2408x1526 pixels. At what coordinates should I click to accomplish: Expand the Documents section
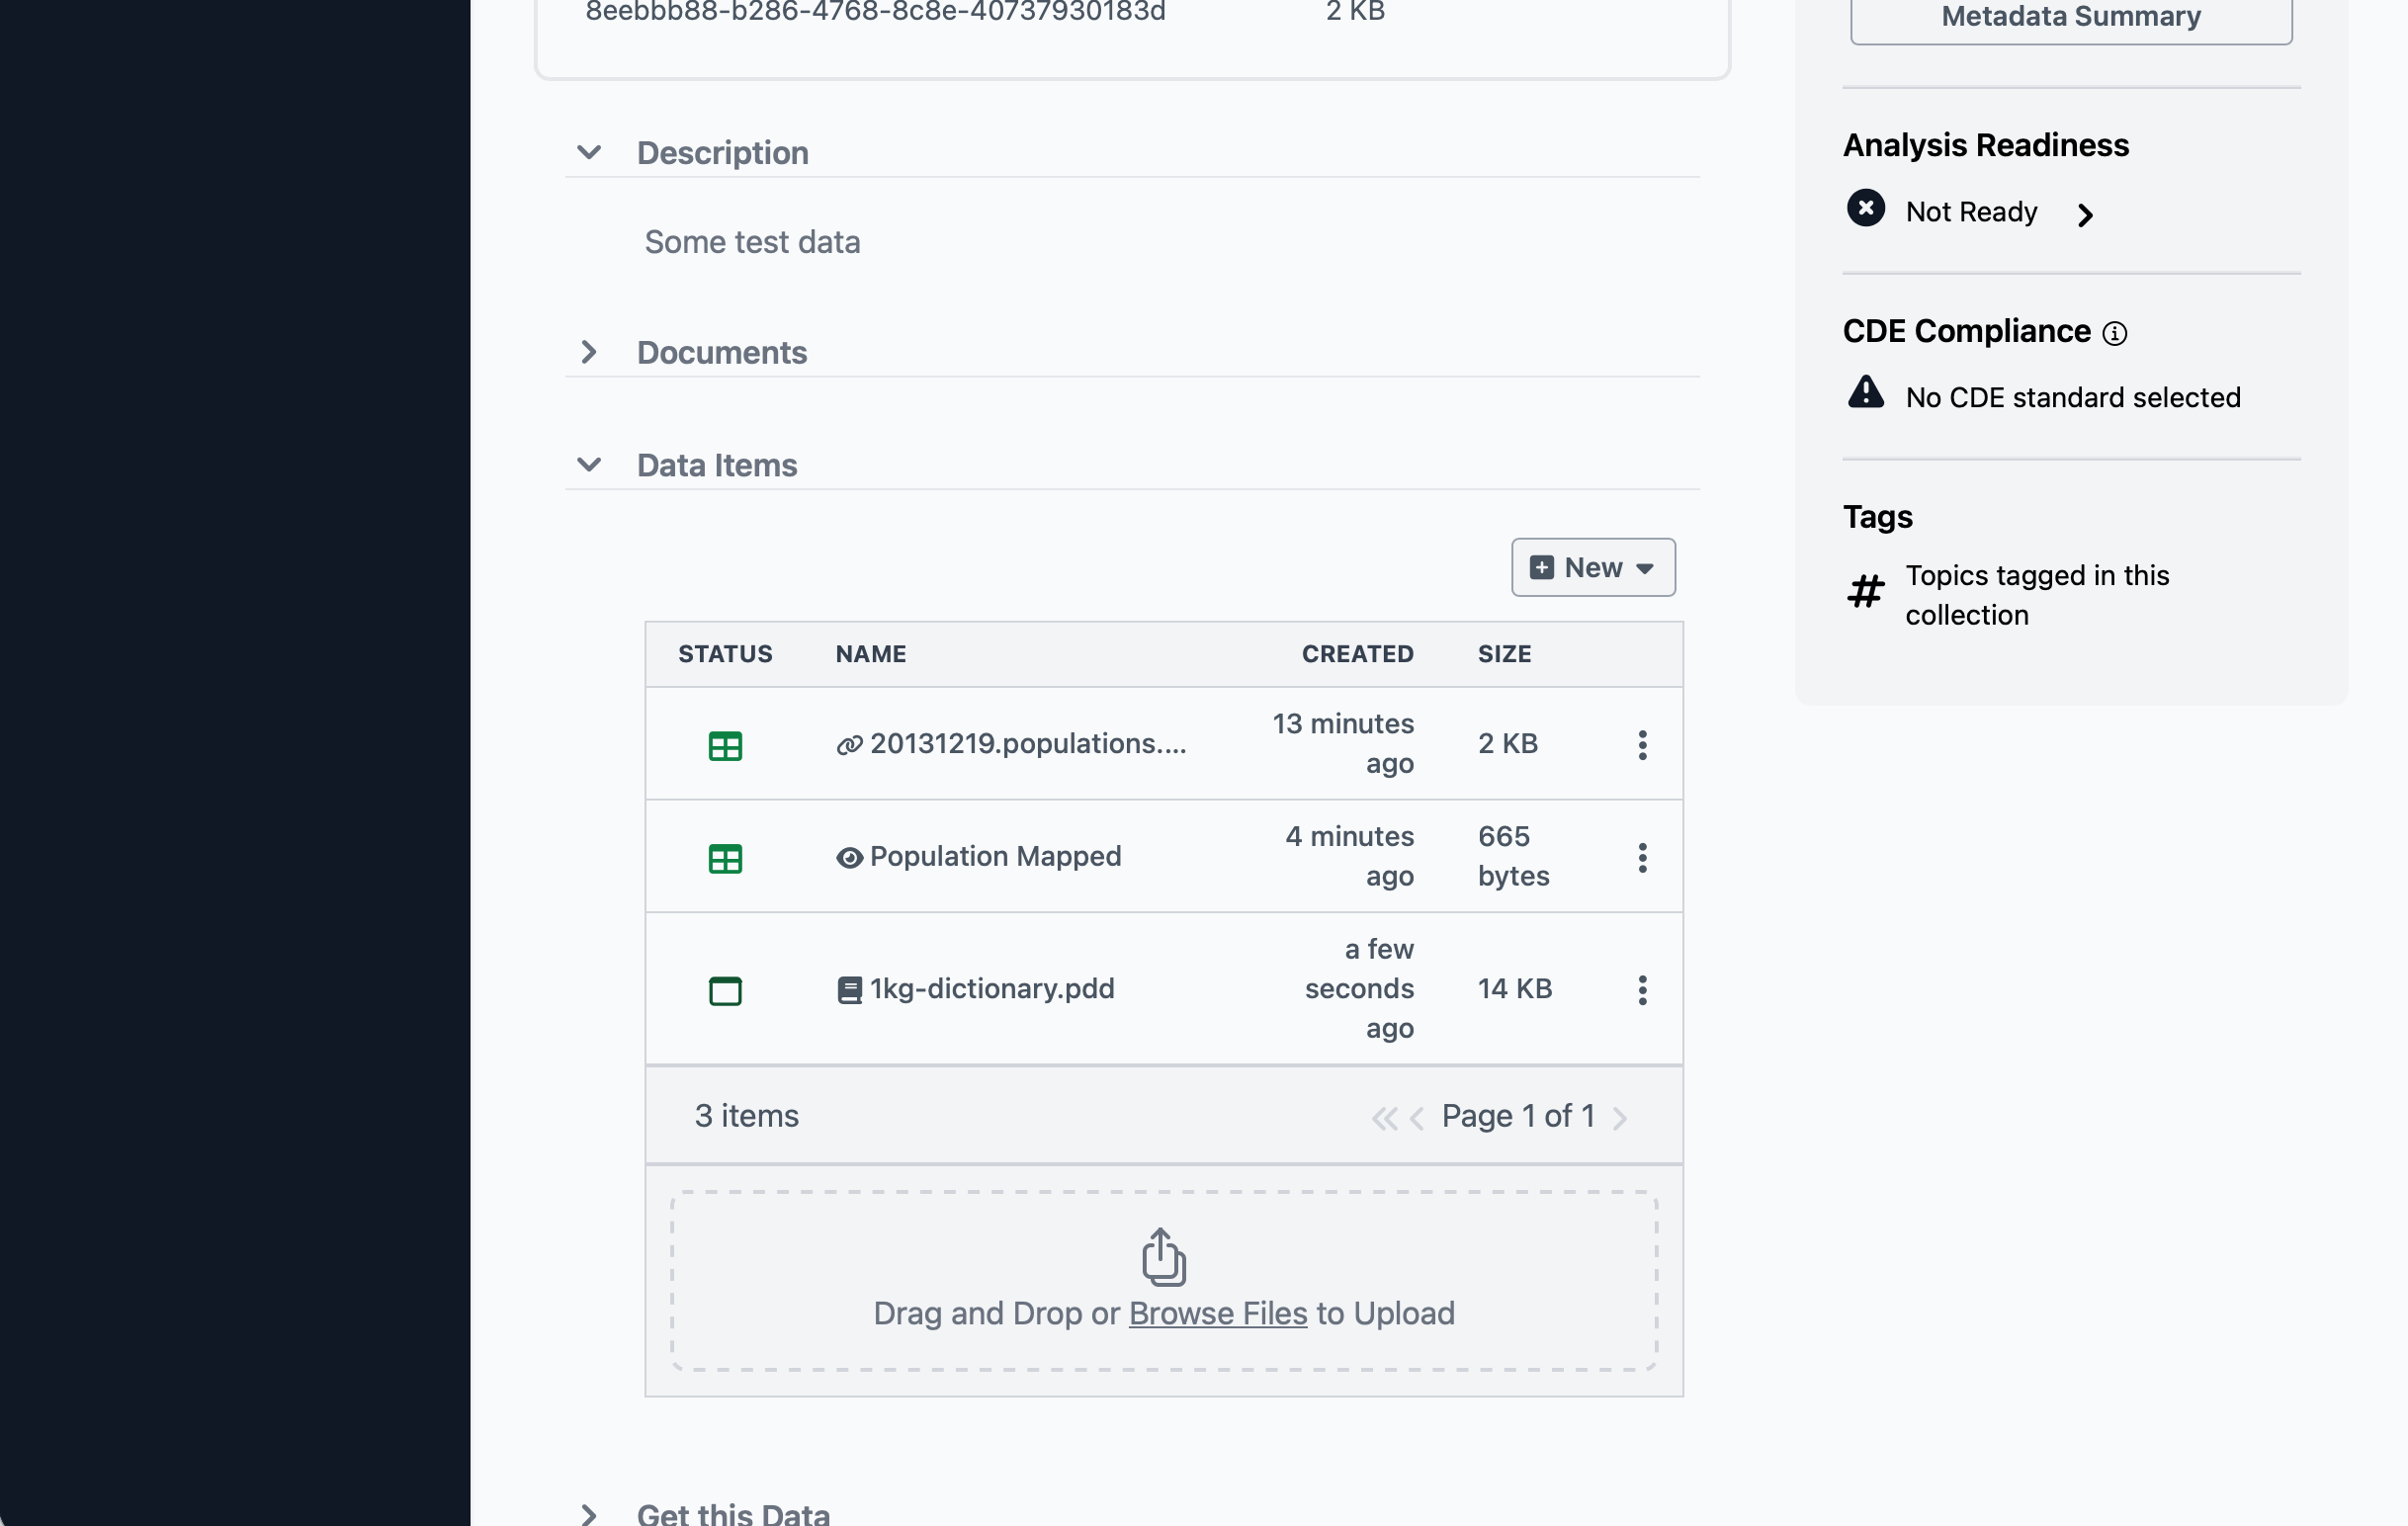point(589,352)
